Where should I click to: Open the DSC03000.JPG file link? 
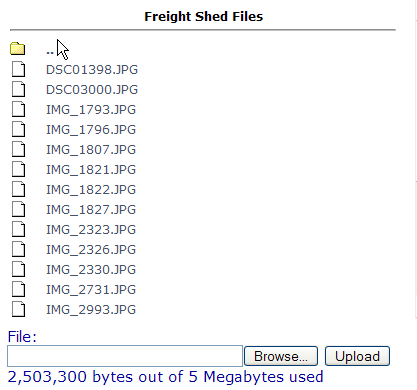point(92,90)
